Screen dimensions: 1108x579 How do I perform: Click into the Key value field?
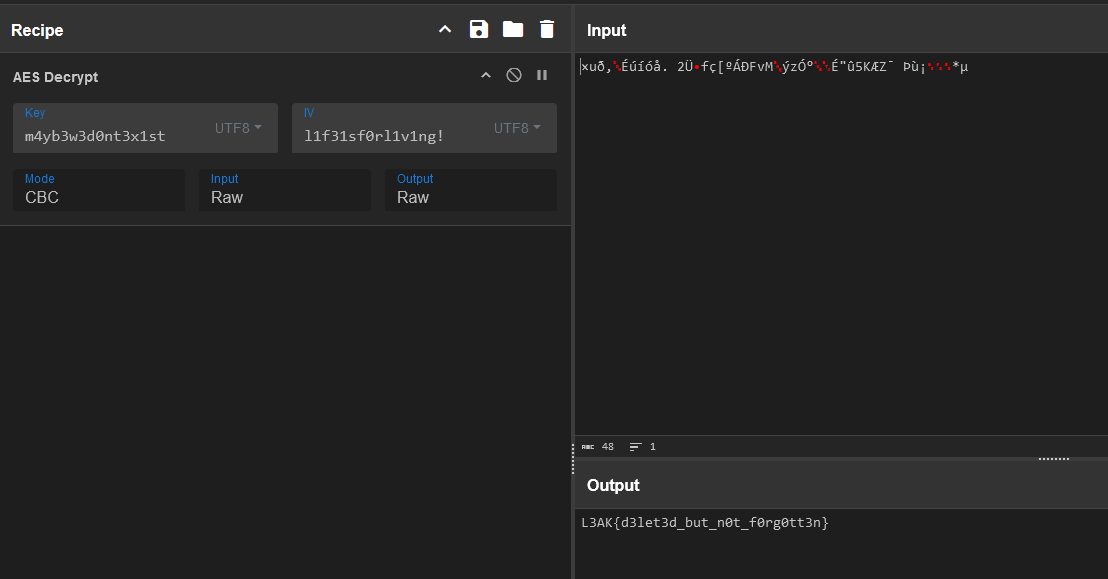click(110, 136)
